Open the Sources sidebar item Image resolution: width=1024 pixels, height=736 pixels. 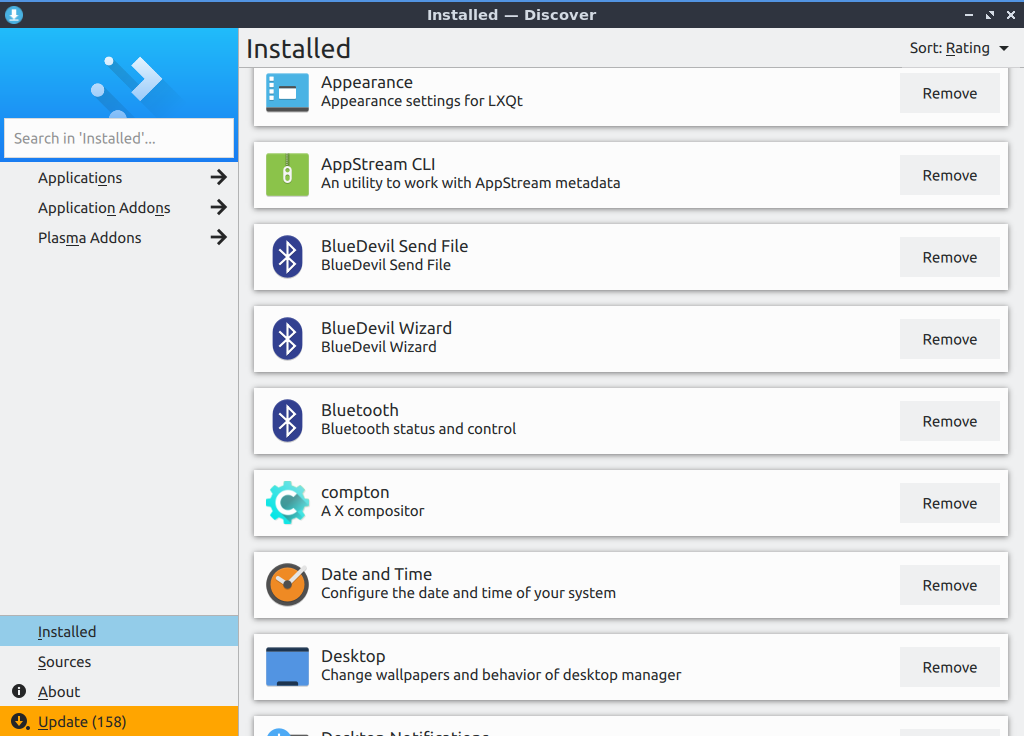coord(64,662)
